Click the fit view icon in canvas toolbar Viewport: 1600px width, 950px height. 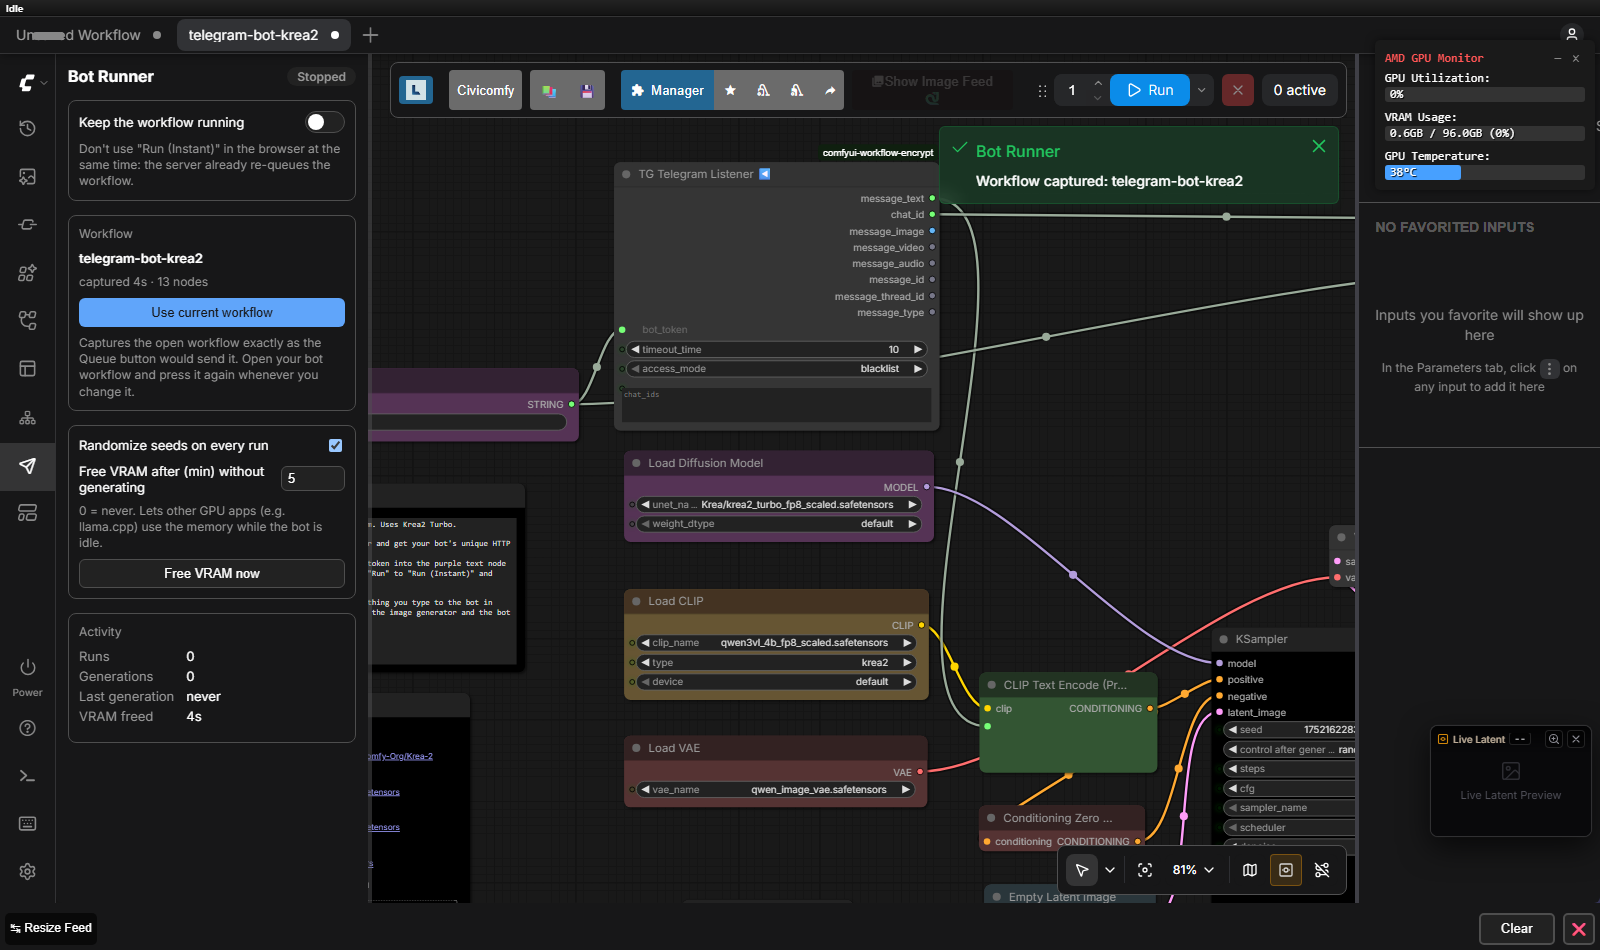[x=1145, y=870]
